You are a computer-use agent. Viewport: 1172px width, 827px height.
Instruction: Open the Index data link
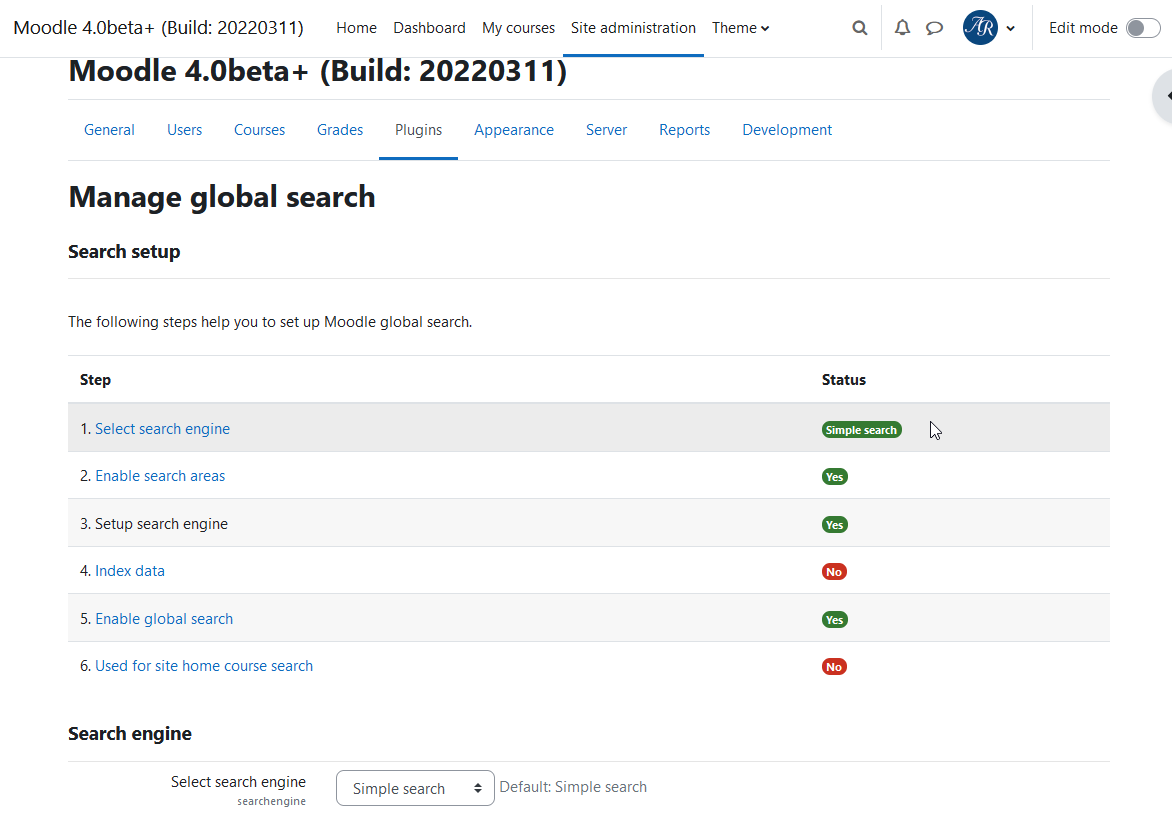tap(129, 571)
